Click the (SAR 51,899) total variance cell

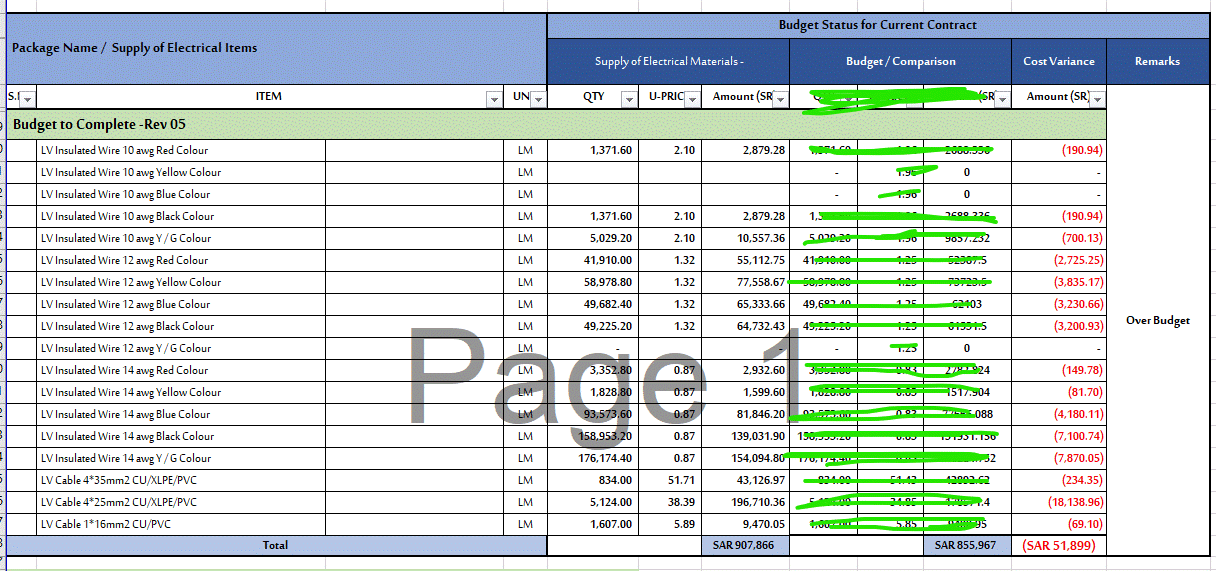click(x=1059, y=545)
